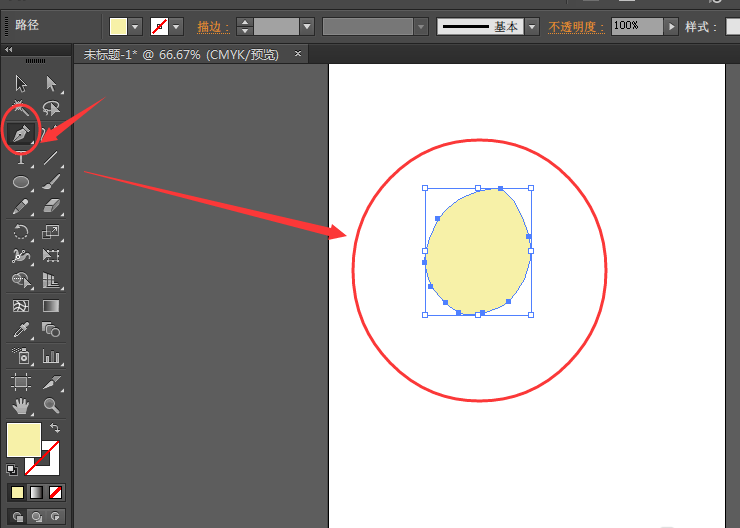Viewport: 740px width, 528px height.
Task: Select the Scale tool
Action: coord(51,232)
